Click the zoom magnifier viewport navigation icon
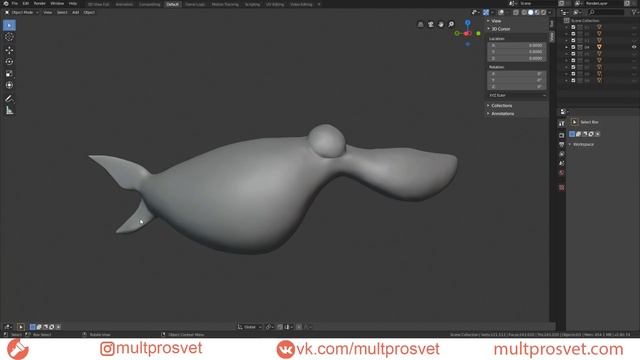640x360 pixels. coord(451,24)
